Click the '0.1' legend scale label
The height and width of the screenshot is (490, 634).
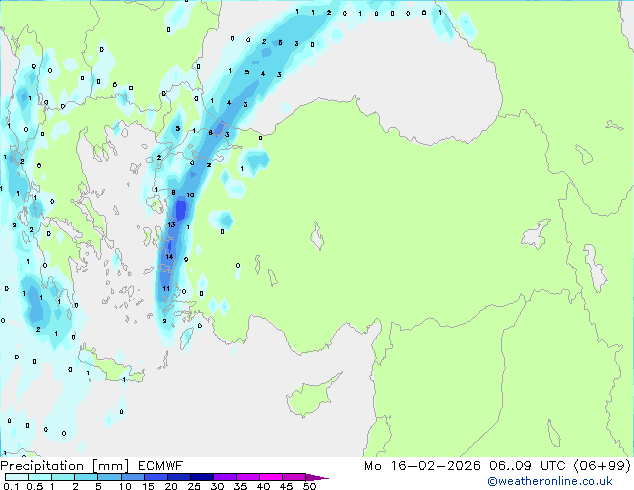pos(11,486)
